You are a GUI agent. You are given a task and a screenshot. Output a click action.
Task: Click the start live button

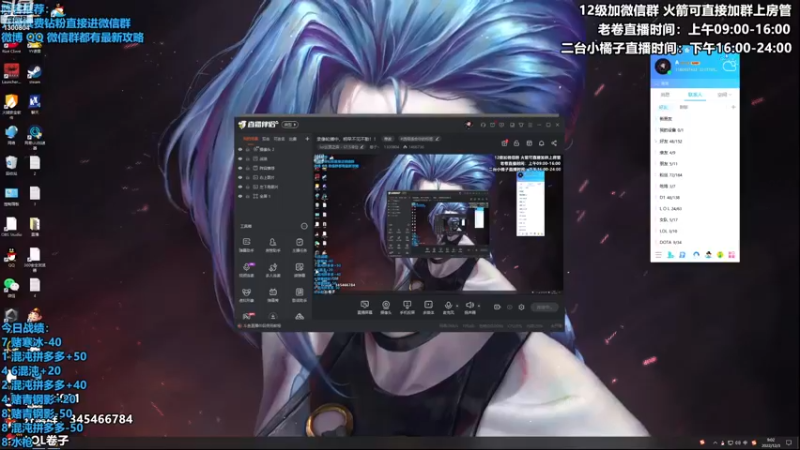click(x=544, y=307)
